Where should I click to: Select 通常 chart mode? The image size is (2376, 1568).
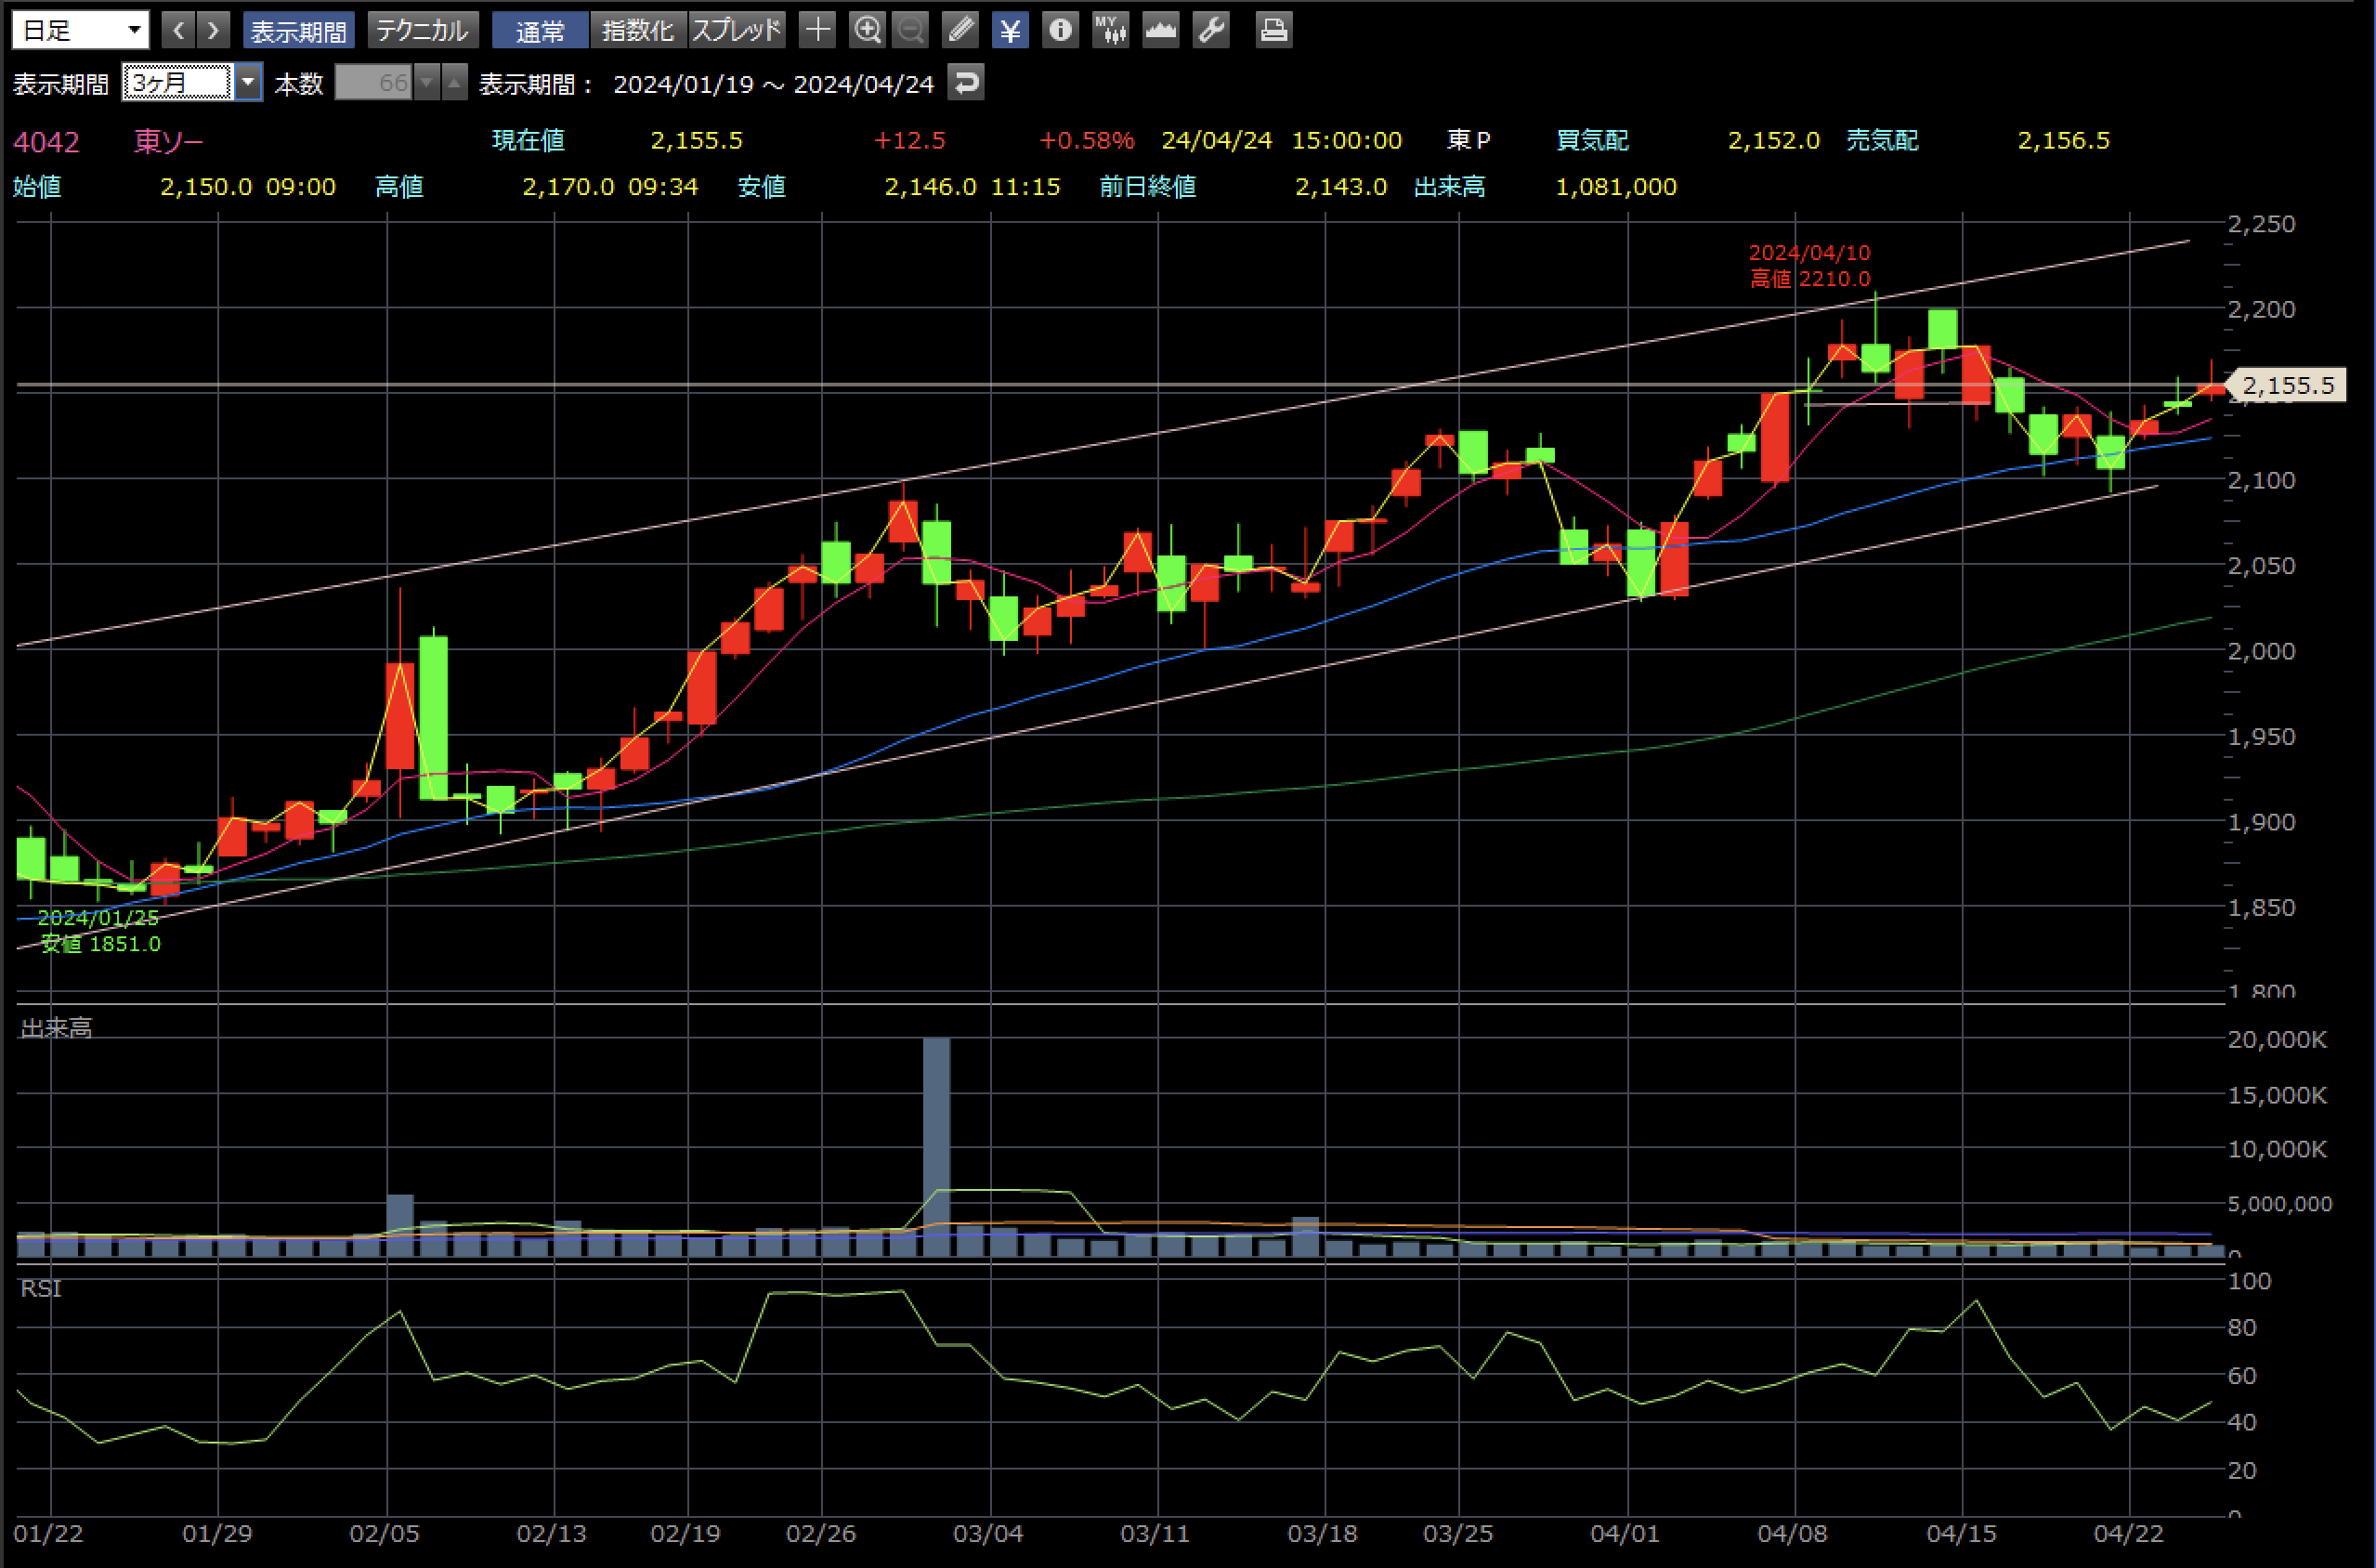540,30
